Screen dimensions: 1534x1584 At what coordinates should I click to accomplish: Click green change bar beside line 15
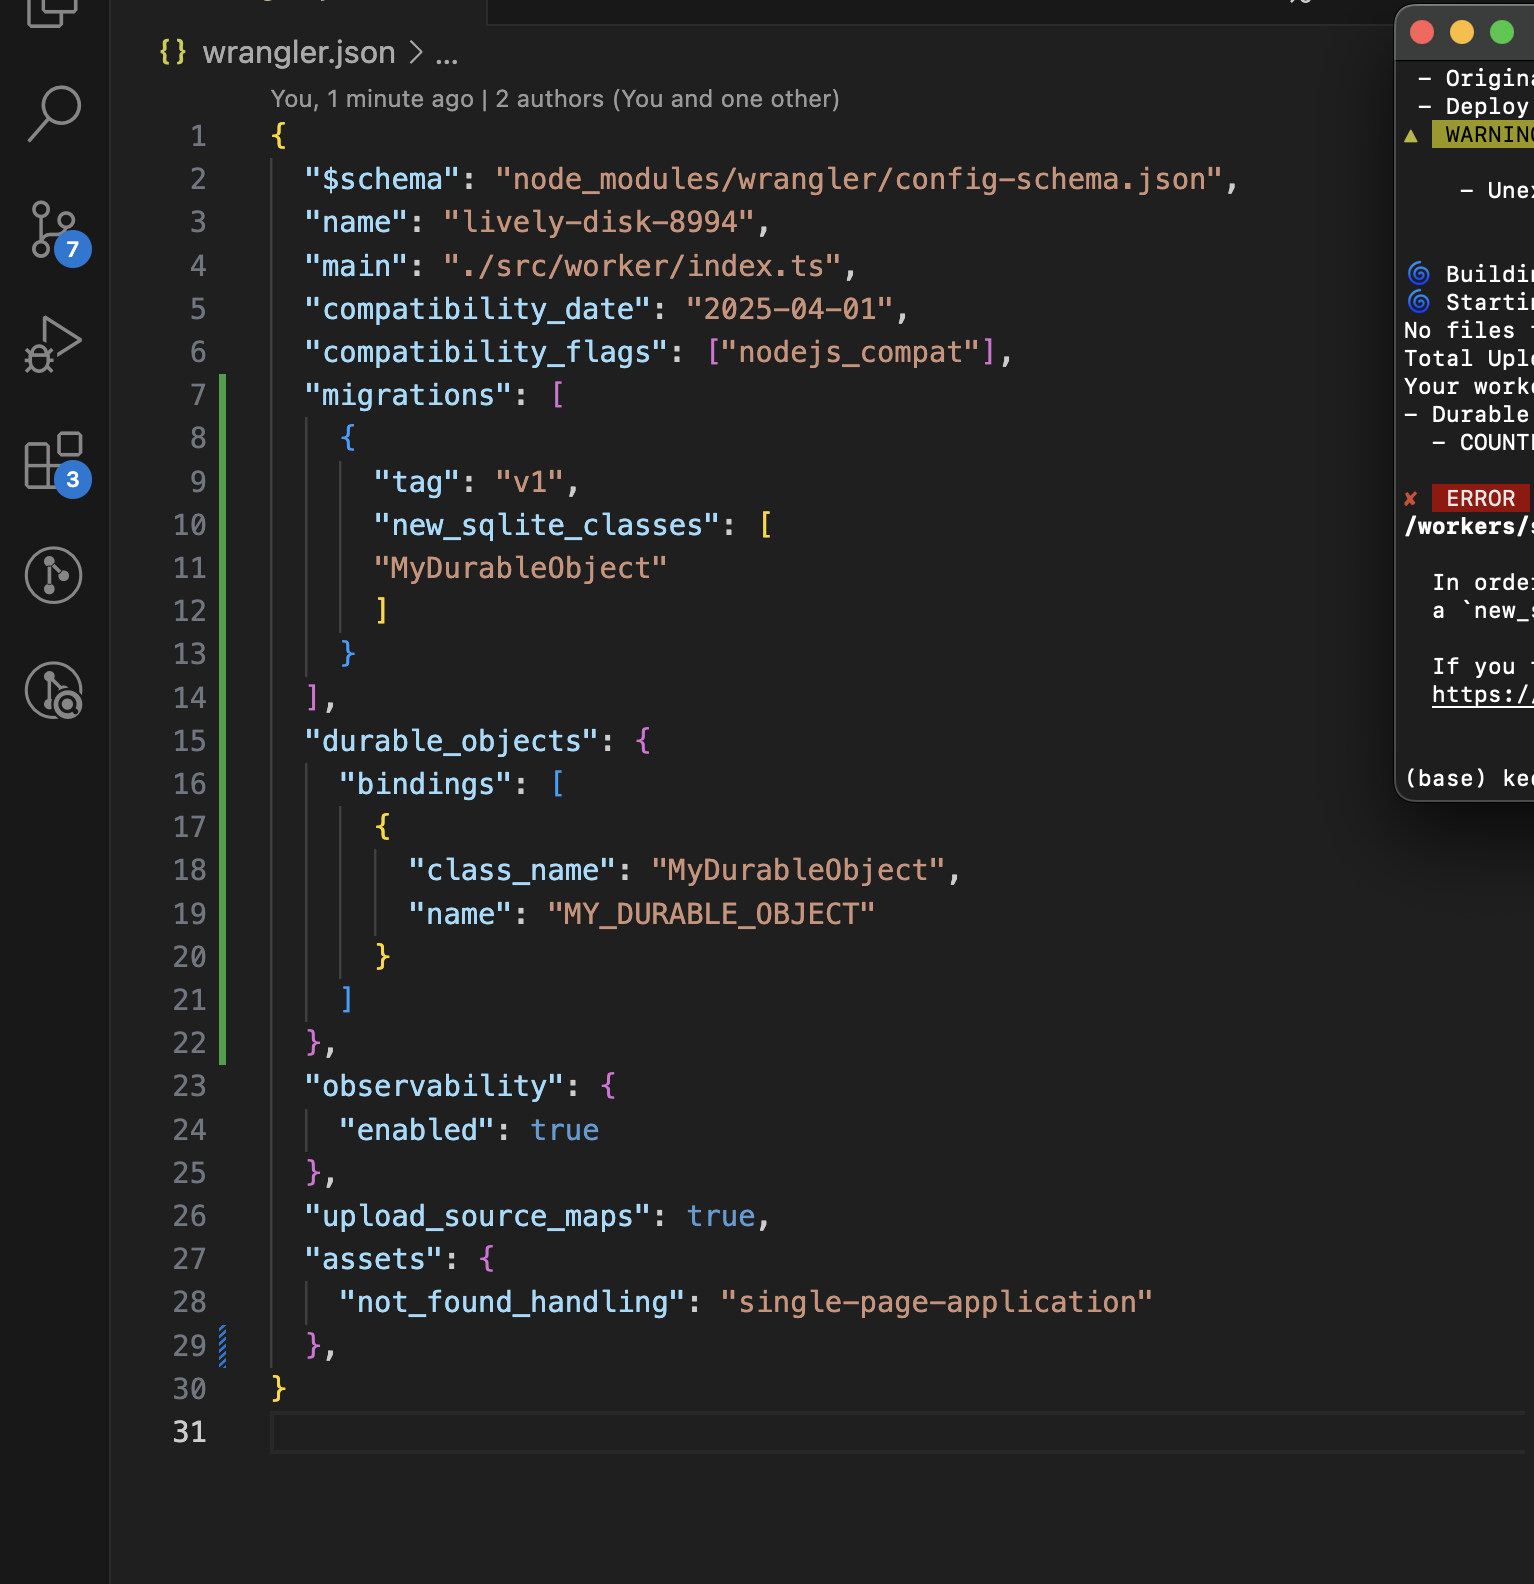(222, 741)
